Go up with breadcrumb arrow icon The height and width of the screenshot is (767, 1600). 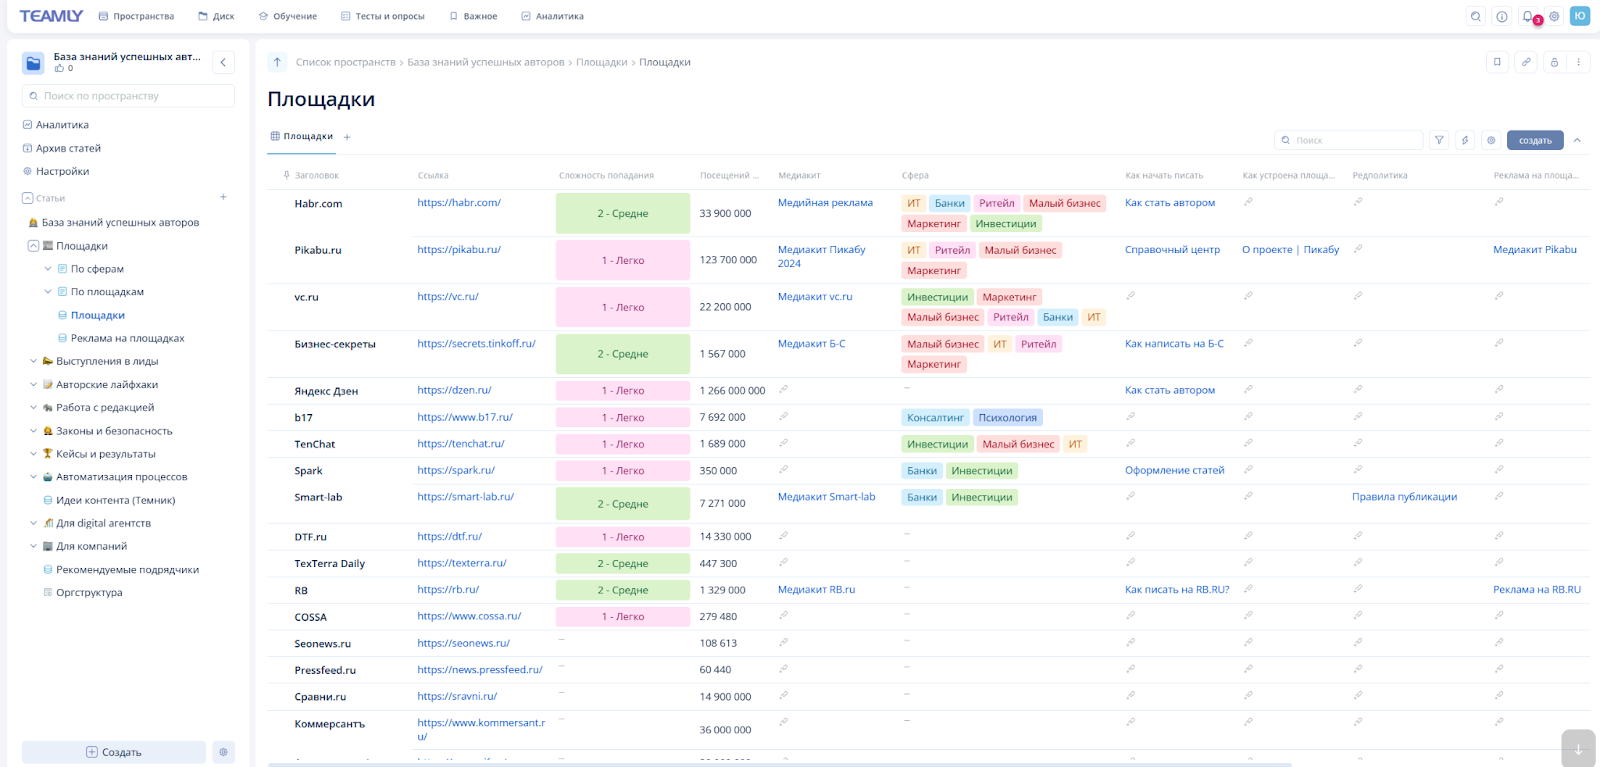tap(277, 62)
